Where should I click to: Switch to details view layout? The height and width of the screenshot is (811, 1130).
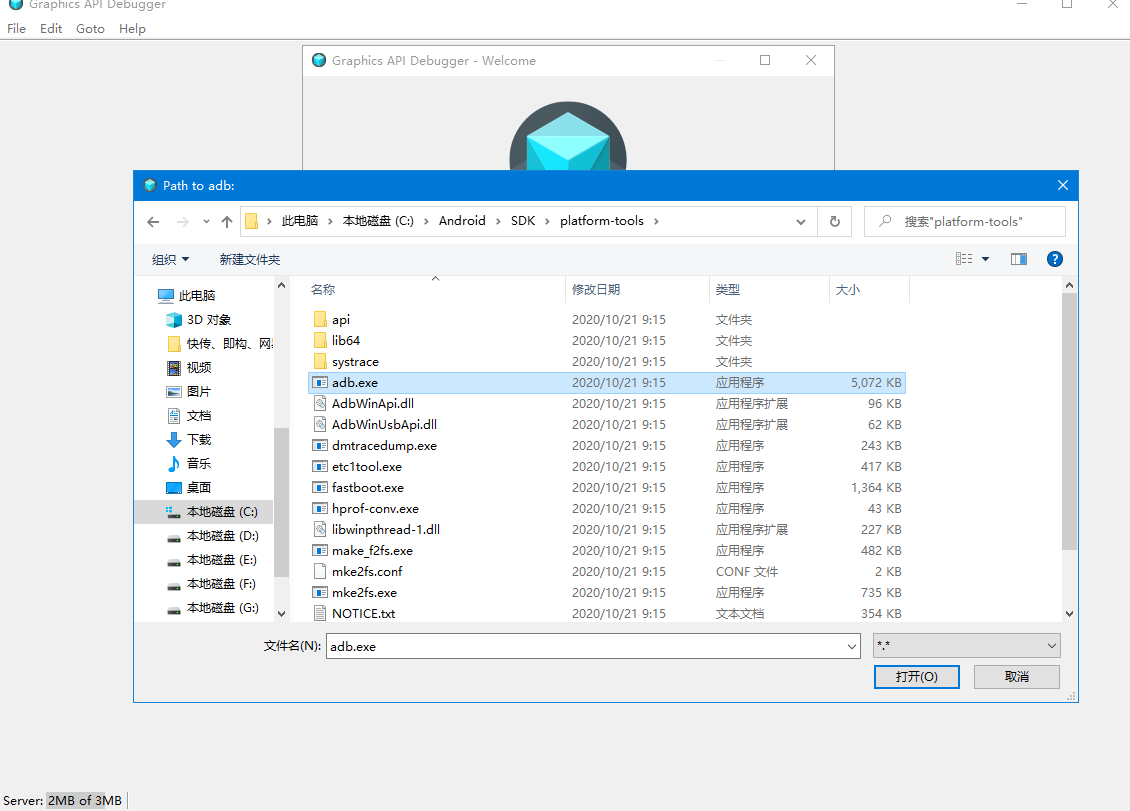coord(963,258)
